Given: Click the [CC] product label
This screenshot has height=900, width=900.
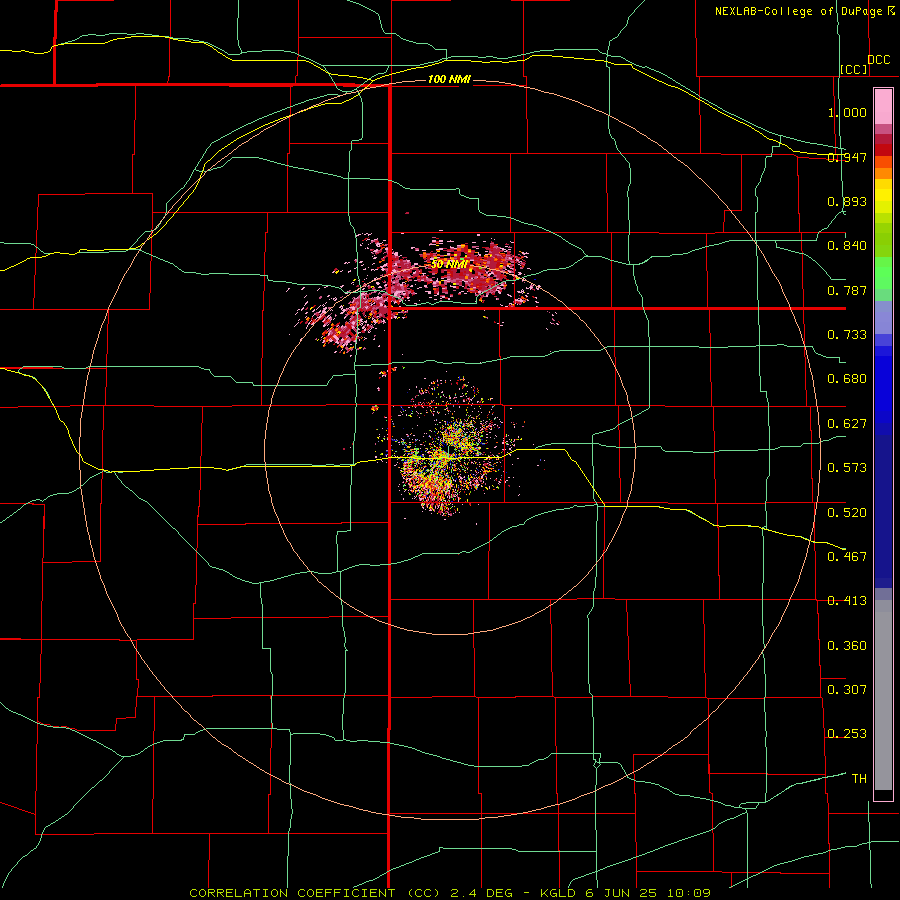Looking at the screenshot, I should [x=854, y=69].
